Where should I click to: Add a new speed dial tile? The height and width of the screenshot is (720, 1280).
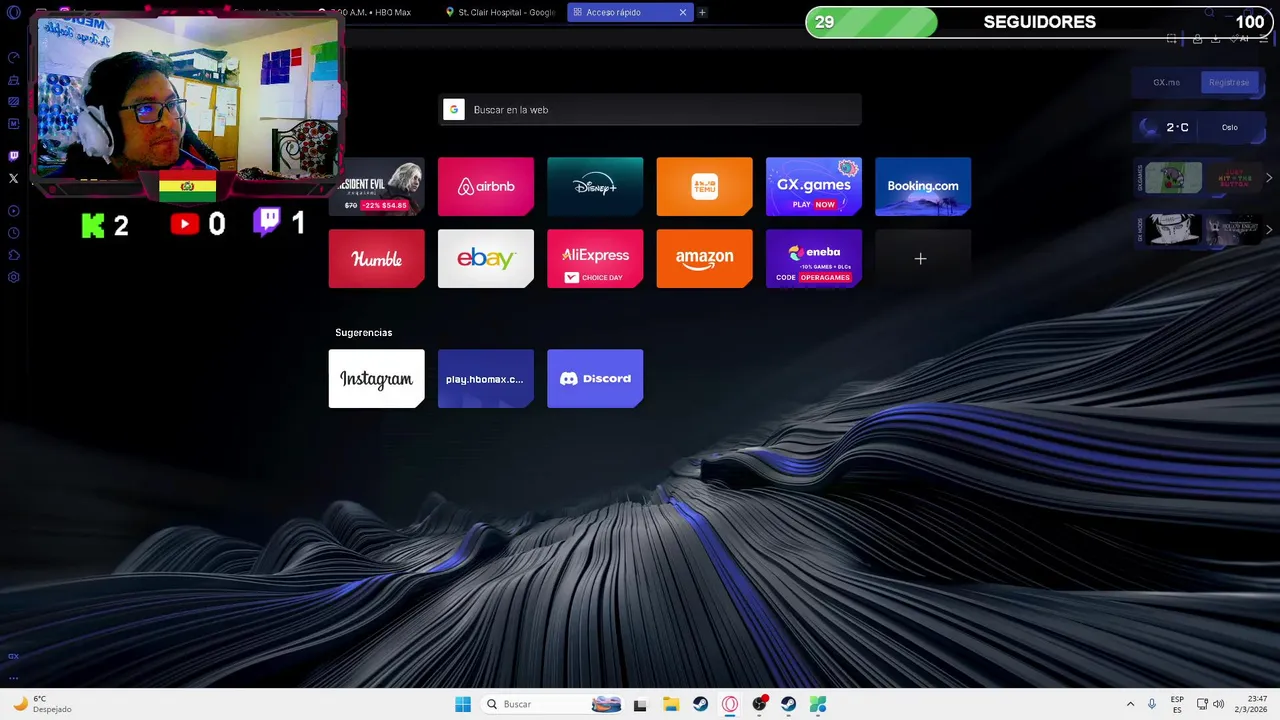tap(923, 259)
